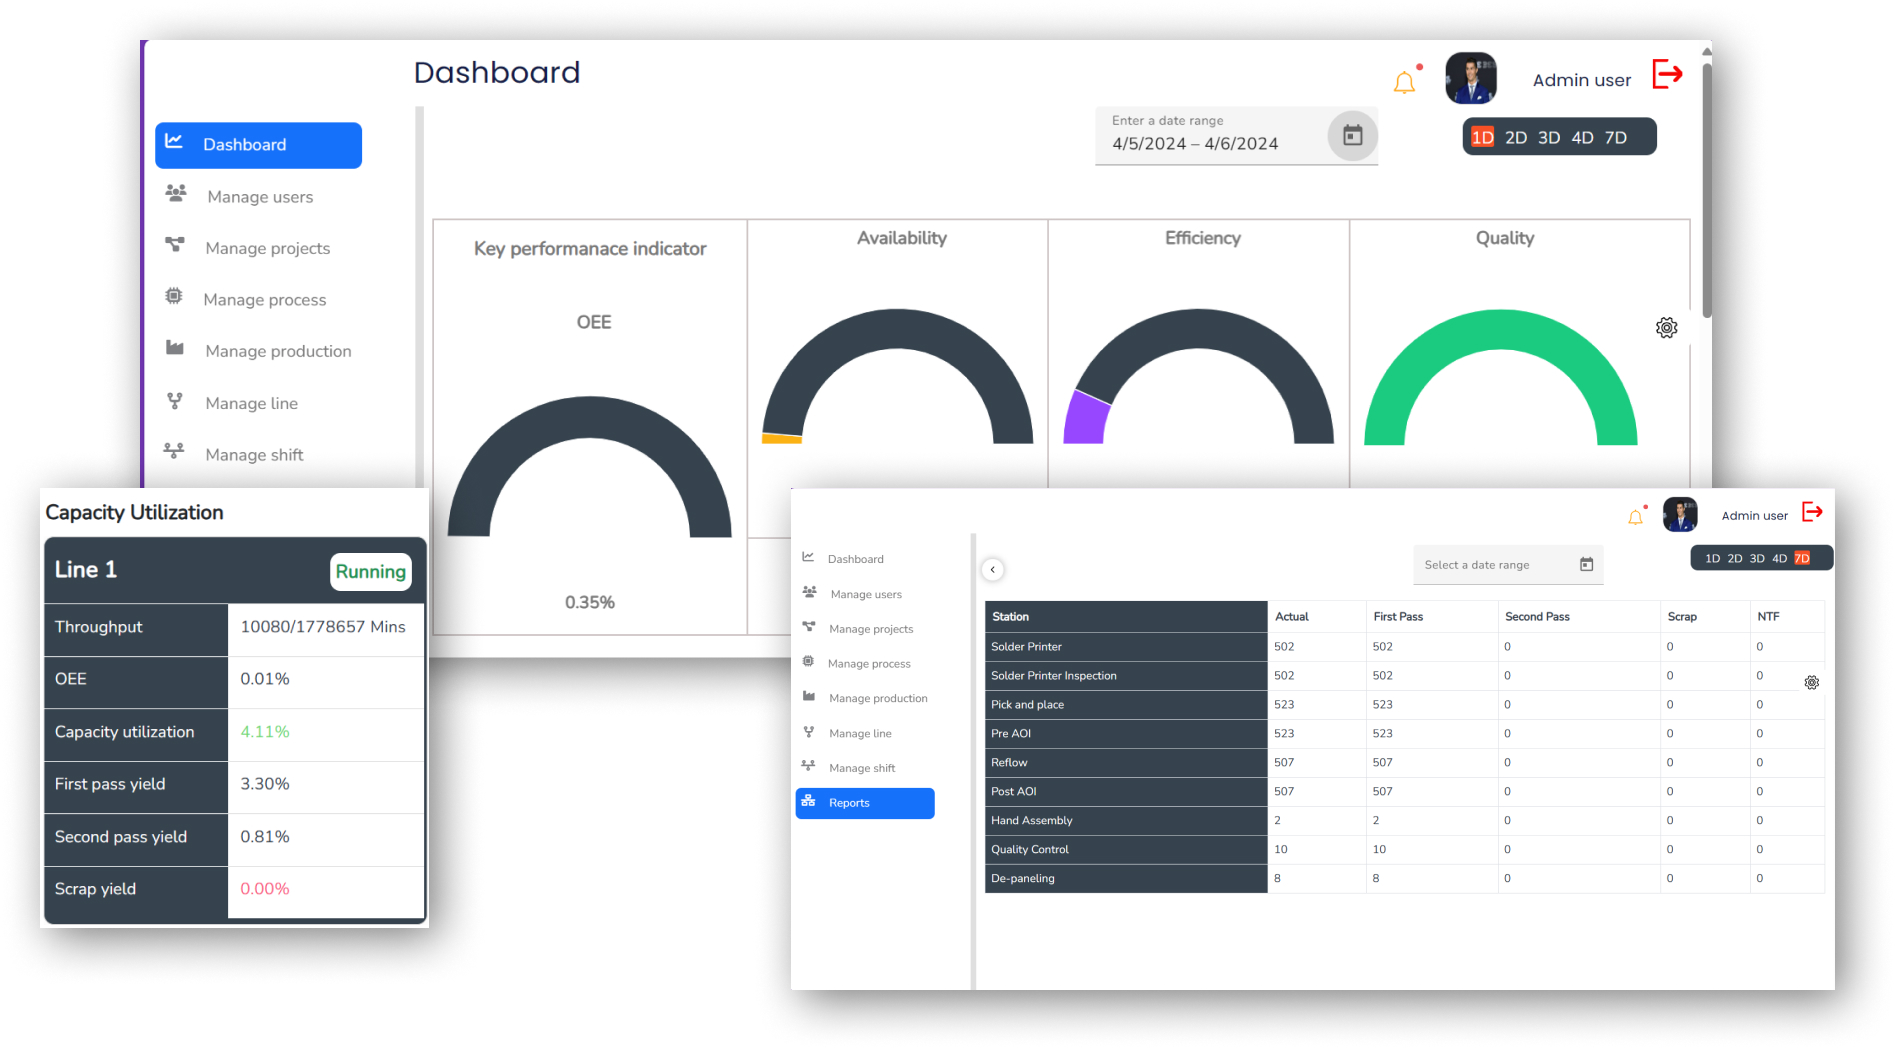Click the Running status badge on Line 1
Screen dimensions: 1895x1050
click(370, 572)
